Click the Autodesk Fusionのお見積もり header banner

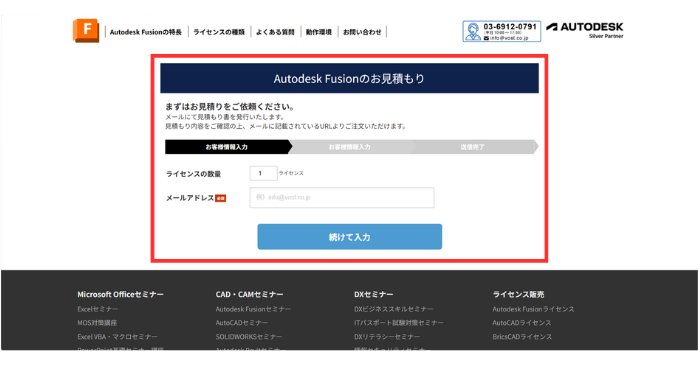349,78
